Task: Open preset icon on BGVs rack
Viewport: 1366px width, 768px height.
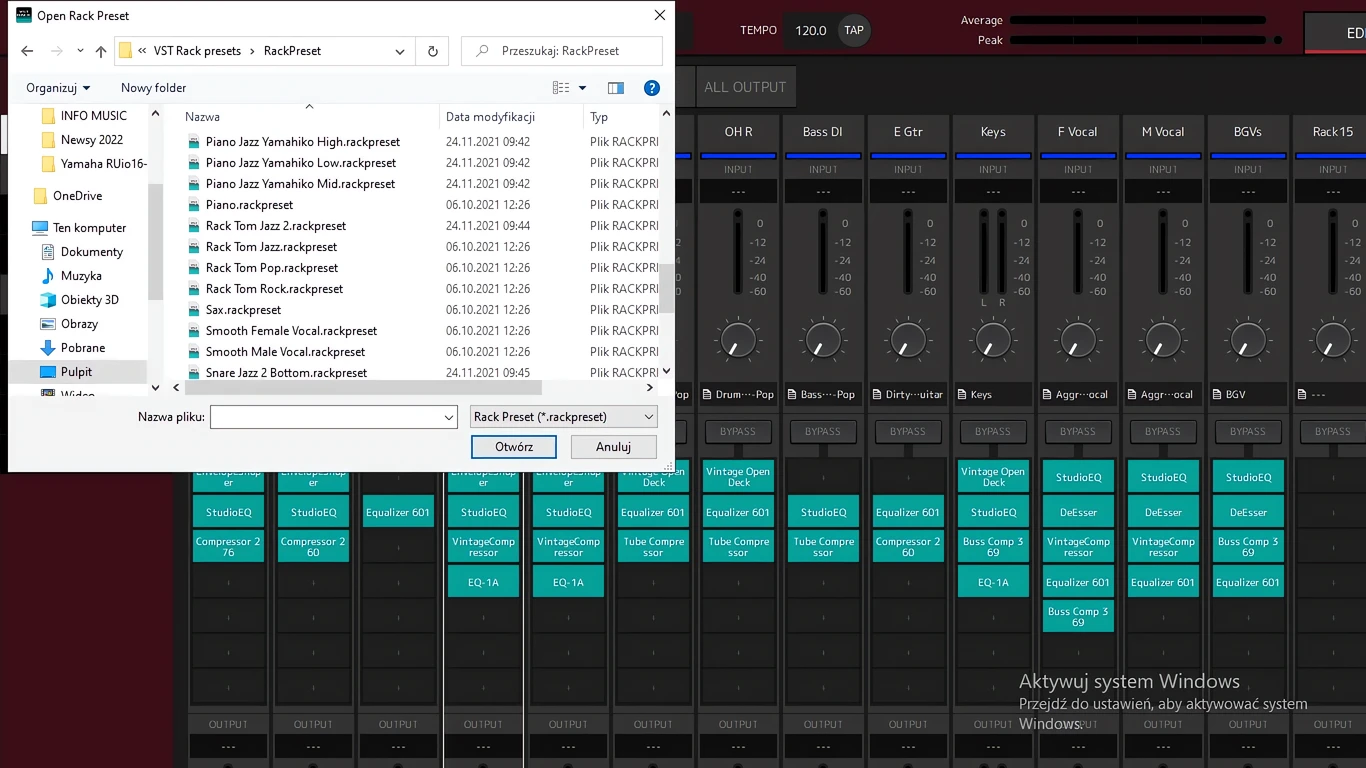Action: (1217, 395)
